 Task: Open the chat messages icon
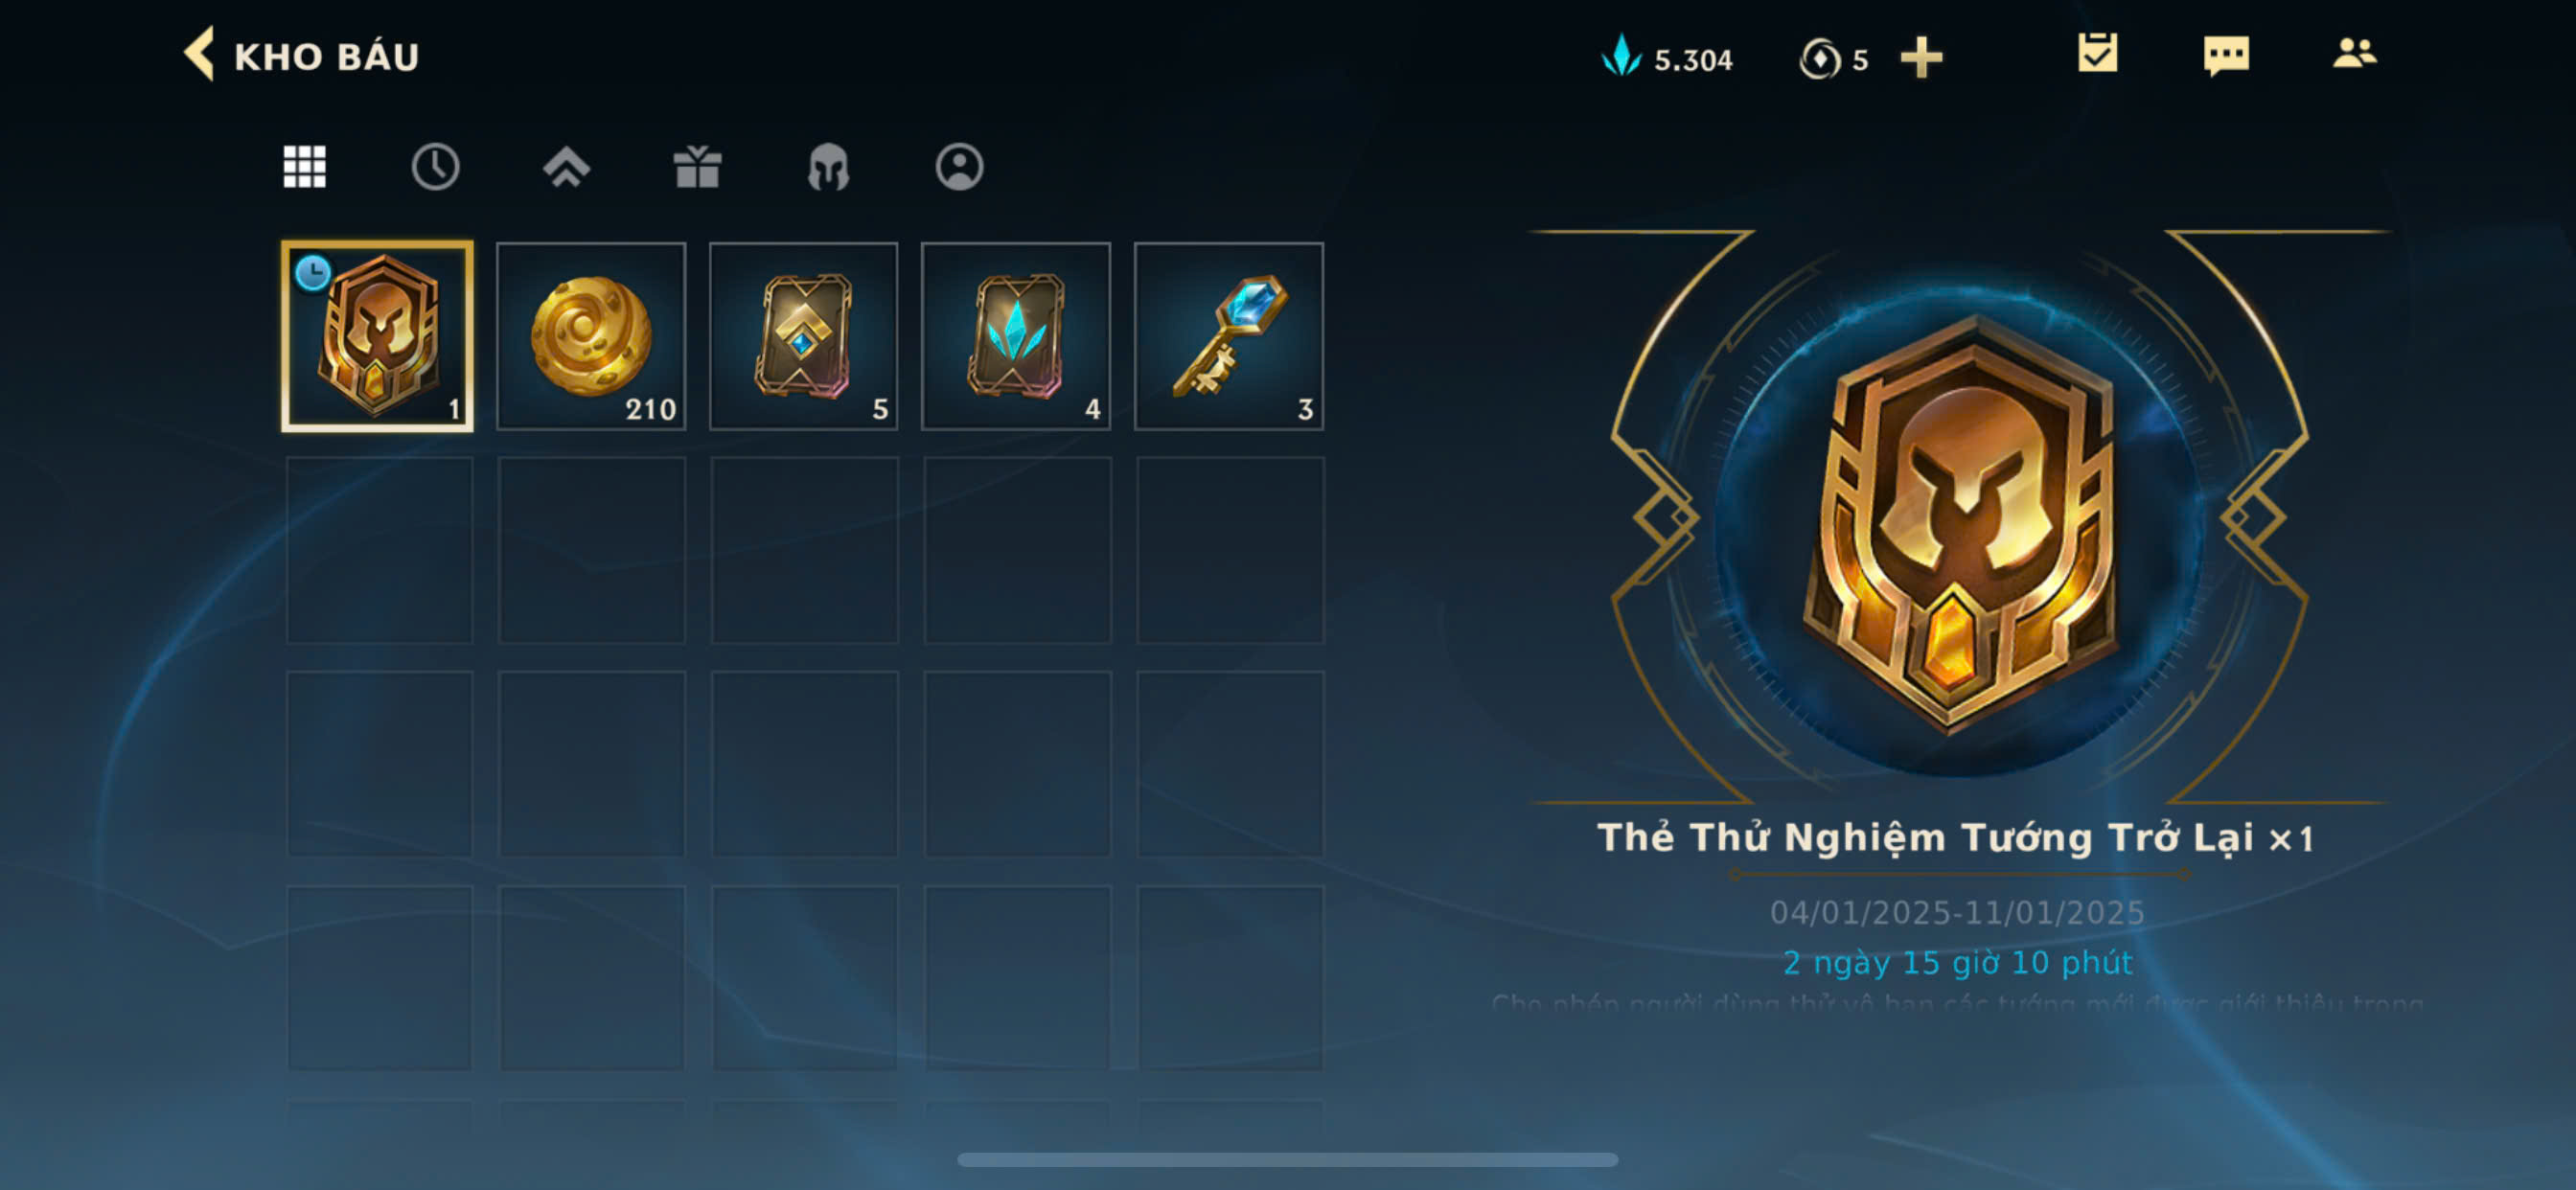[2226, 55]
